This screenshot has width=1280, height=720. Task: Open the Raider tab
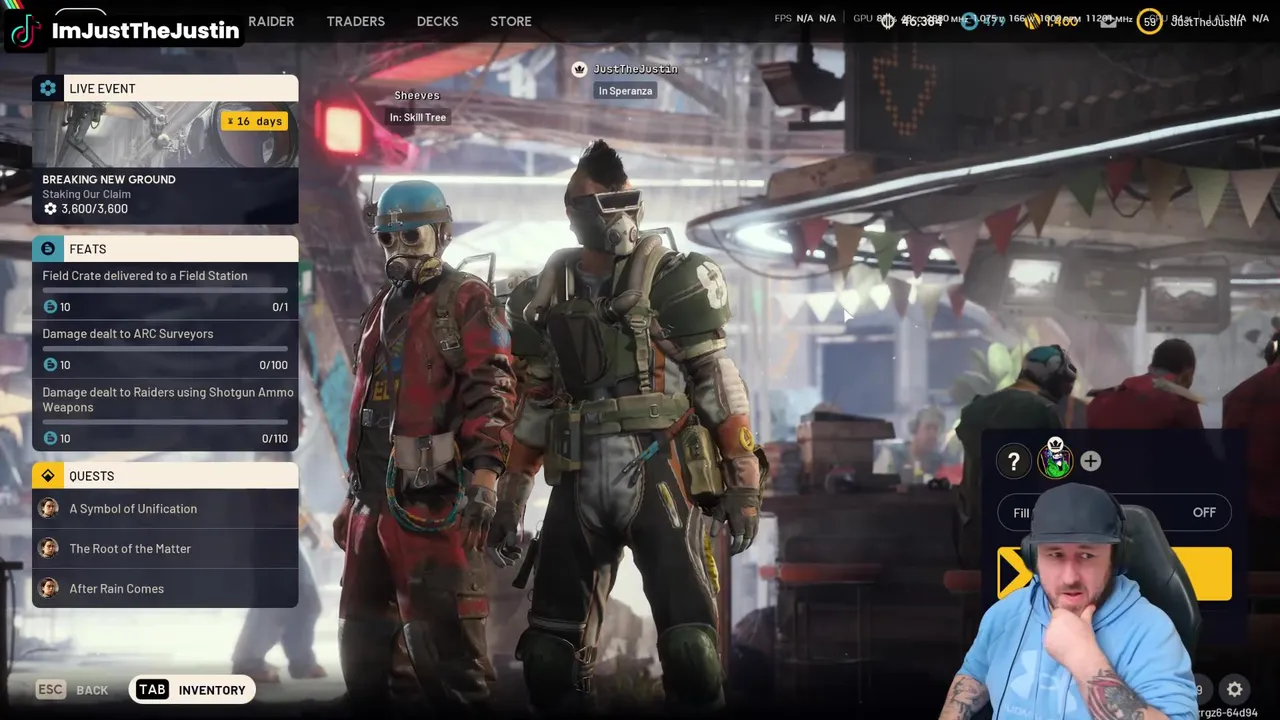(x=271, y=21)
